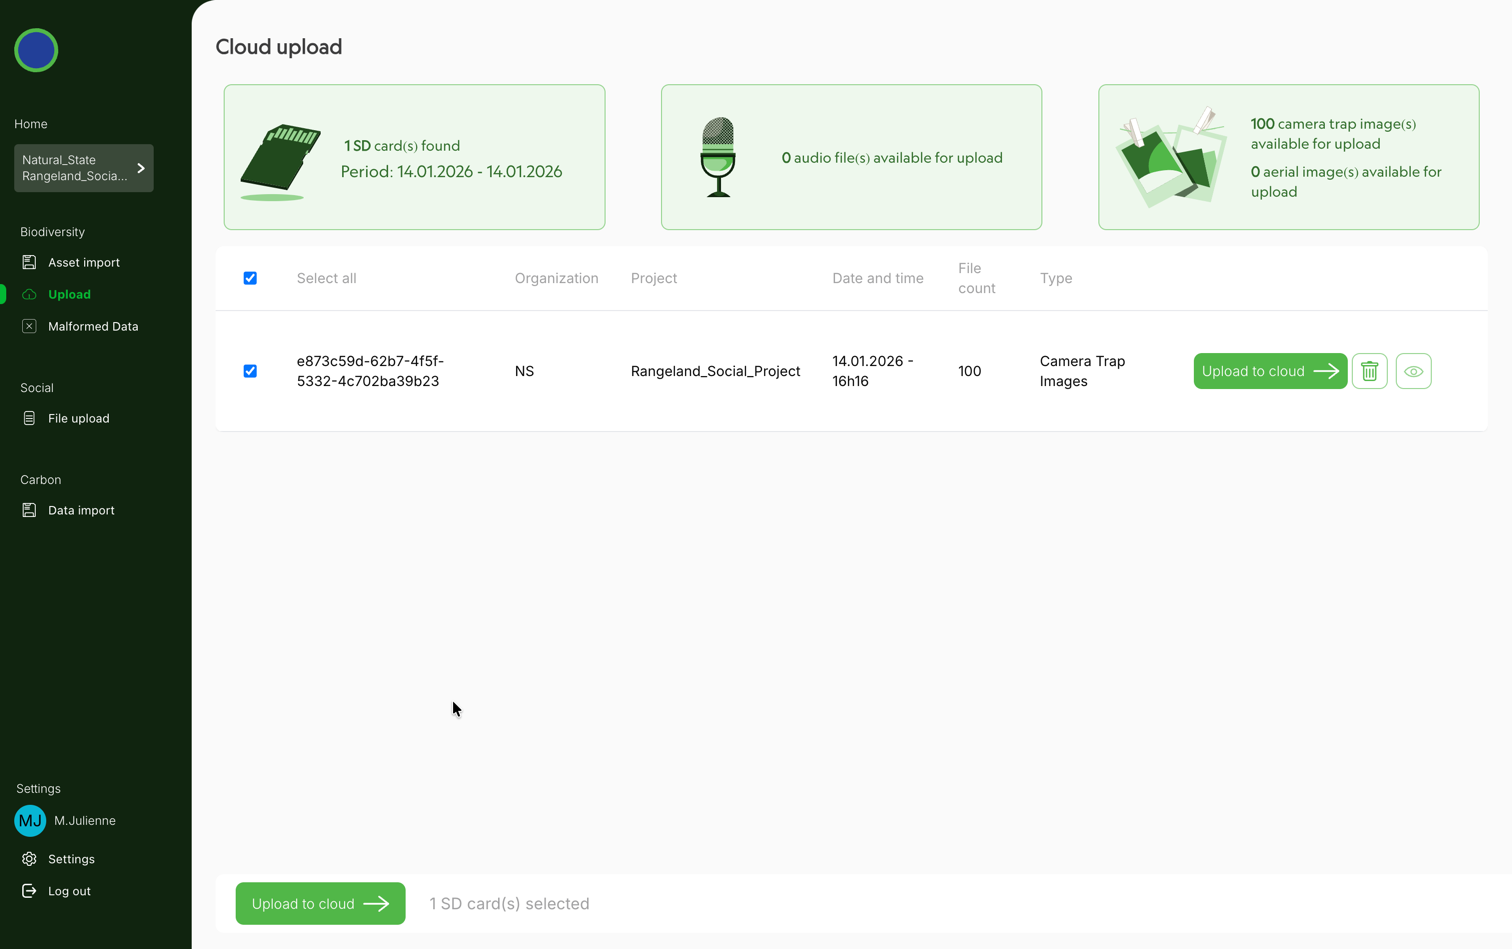Click the Upload cloud icon in sidebar
Screen dimensions: 1512x949
29,294
